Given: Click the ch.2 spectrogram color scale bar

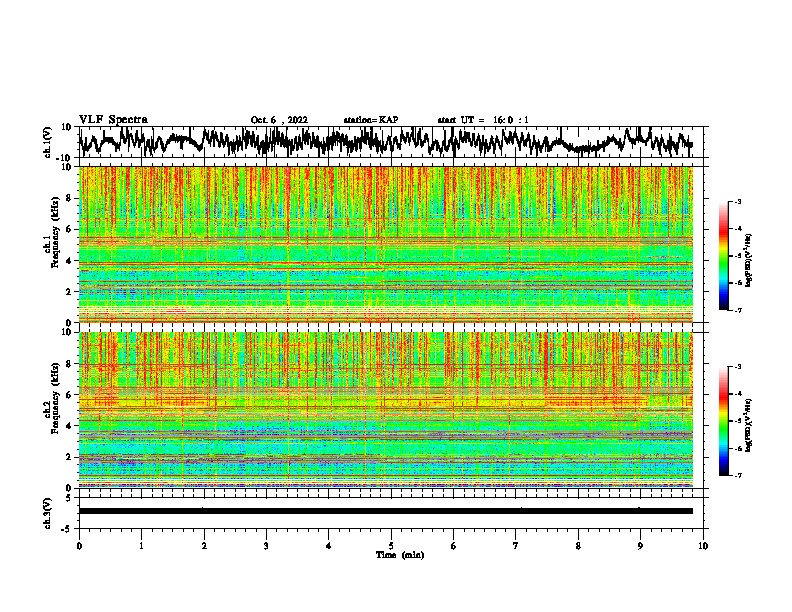Looking at the screenshot, I should [724, 421].
